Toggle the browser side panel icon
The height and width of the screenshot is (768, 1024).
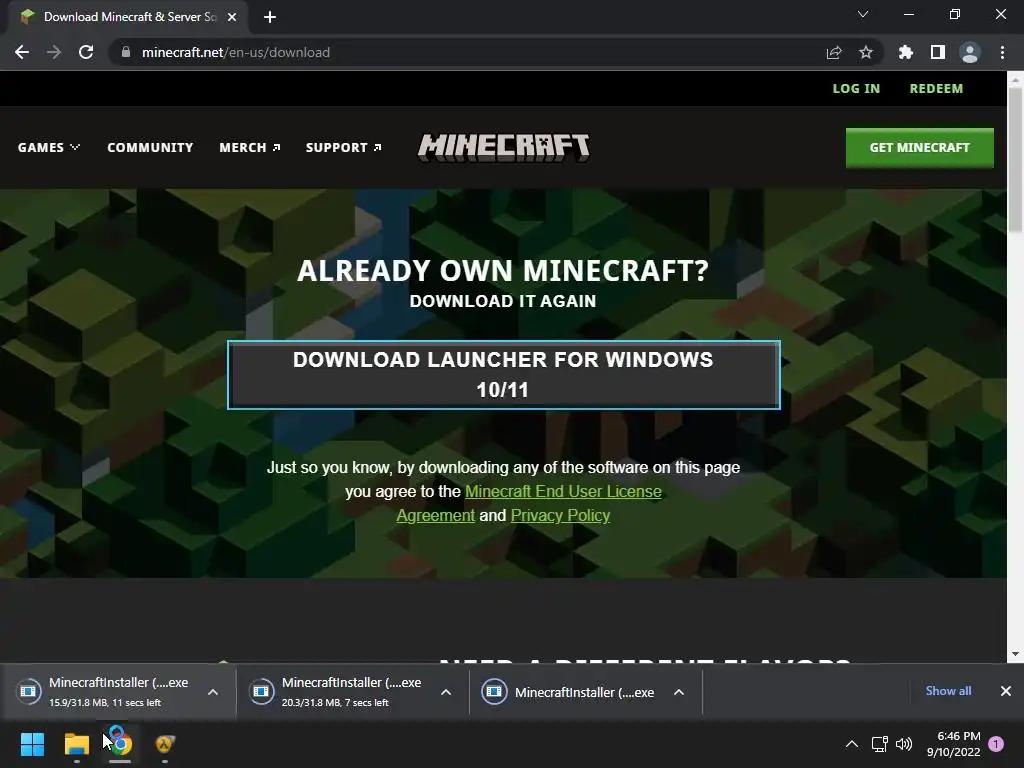938,52
